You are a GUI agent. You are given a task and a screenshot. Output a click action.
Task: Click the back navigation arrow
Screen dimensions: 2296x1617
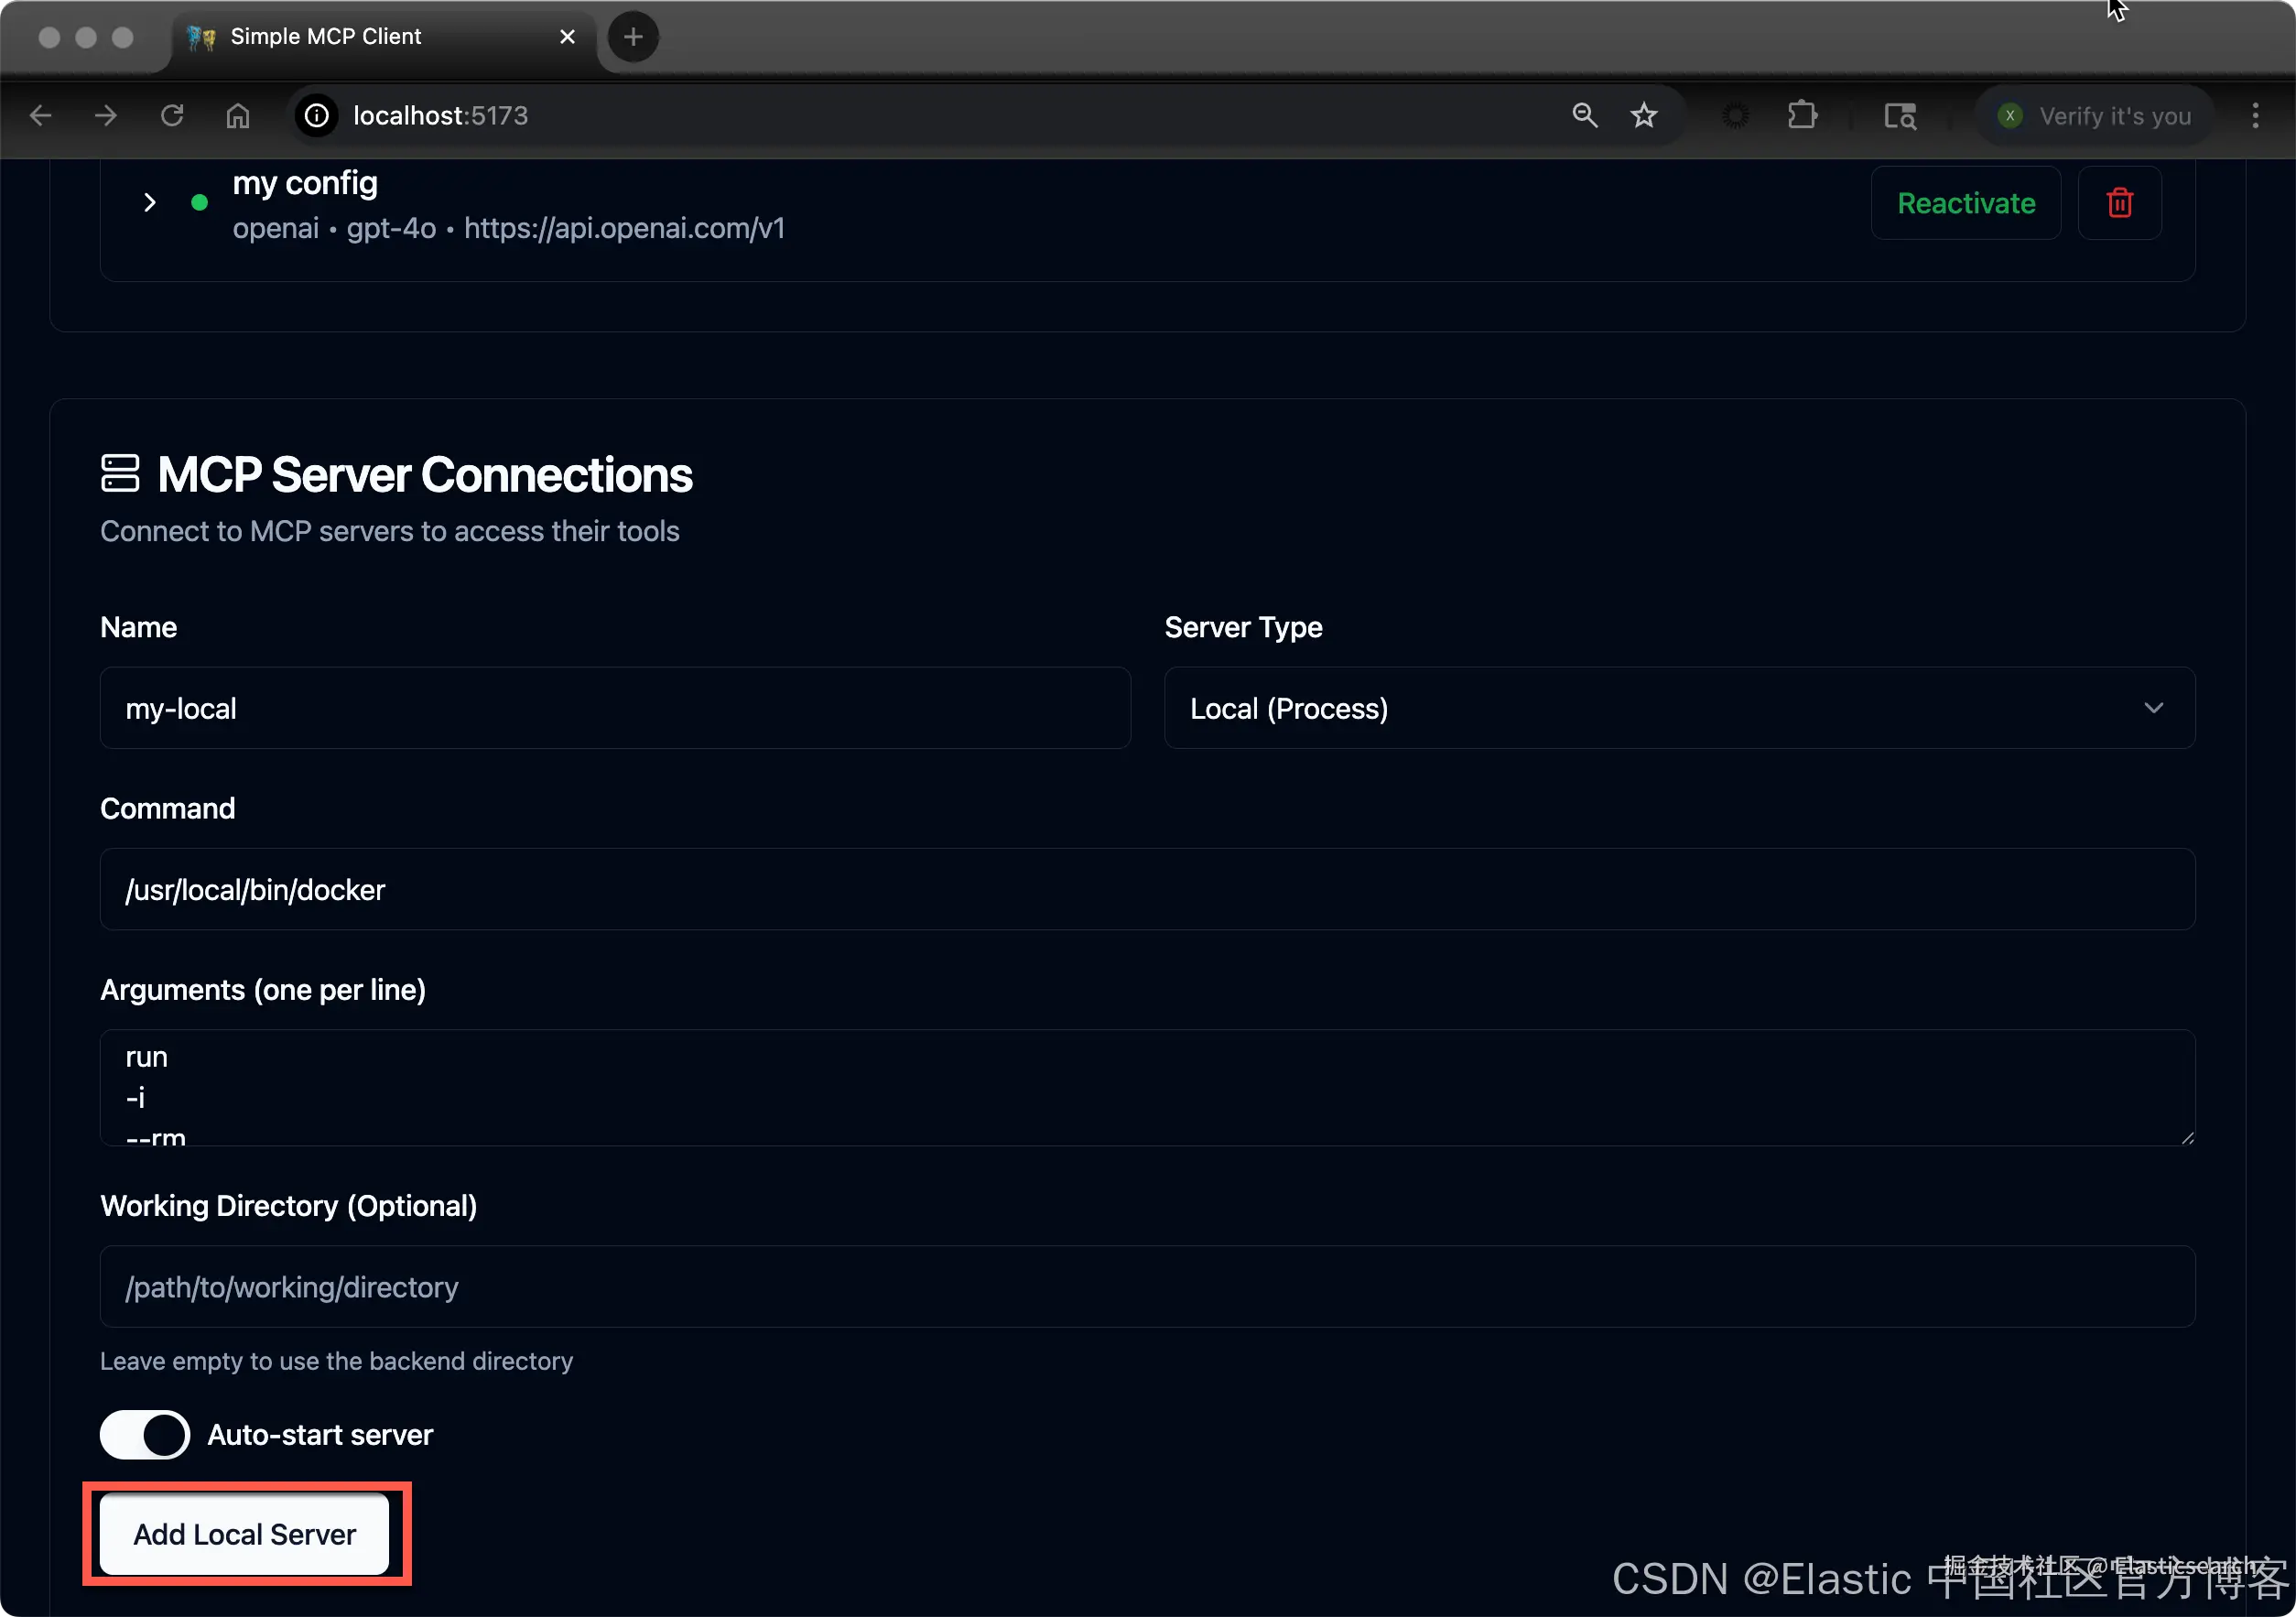[x=41, y=116]
